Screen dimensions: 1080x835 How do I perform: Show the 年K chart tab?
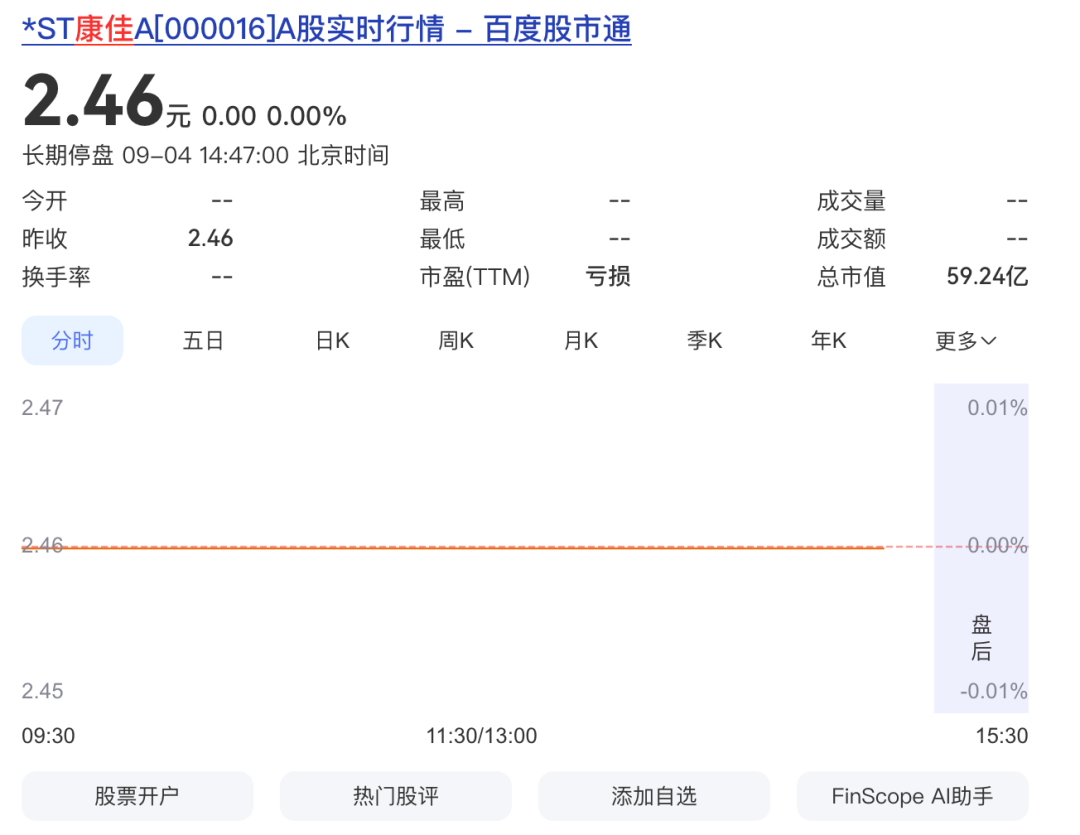pyautogui.click(x=829, y=340)
